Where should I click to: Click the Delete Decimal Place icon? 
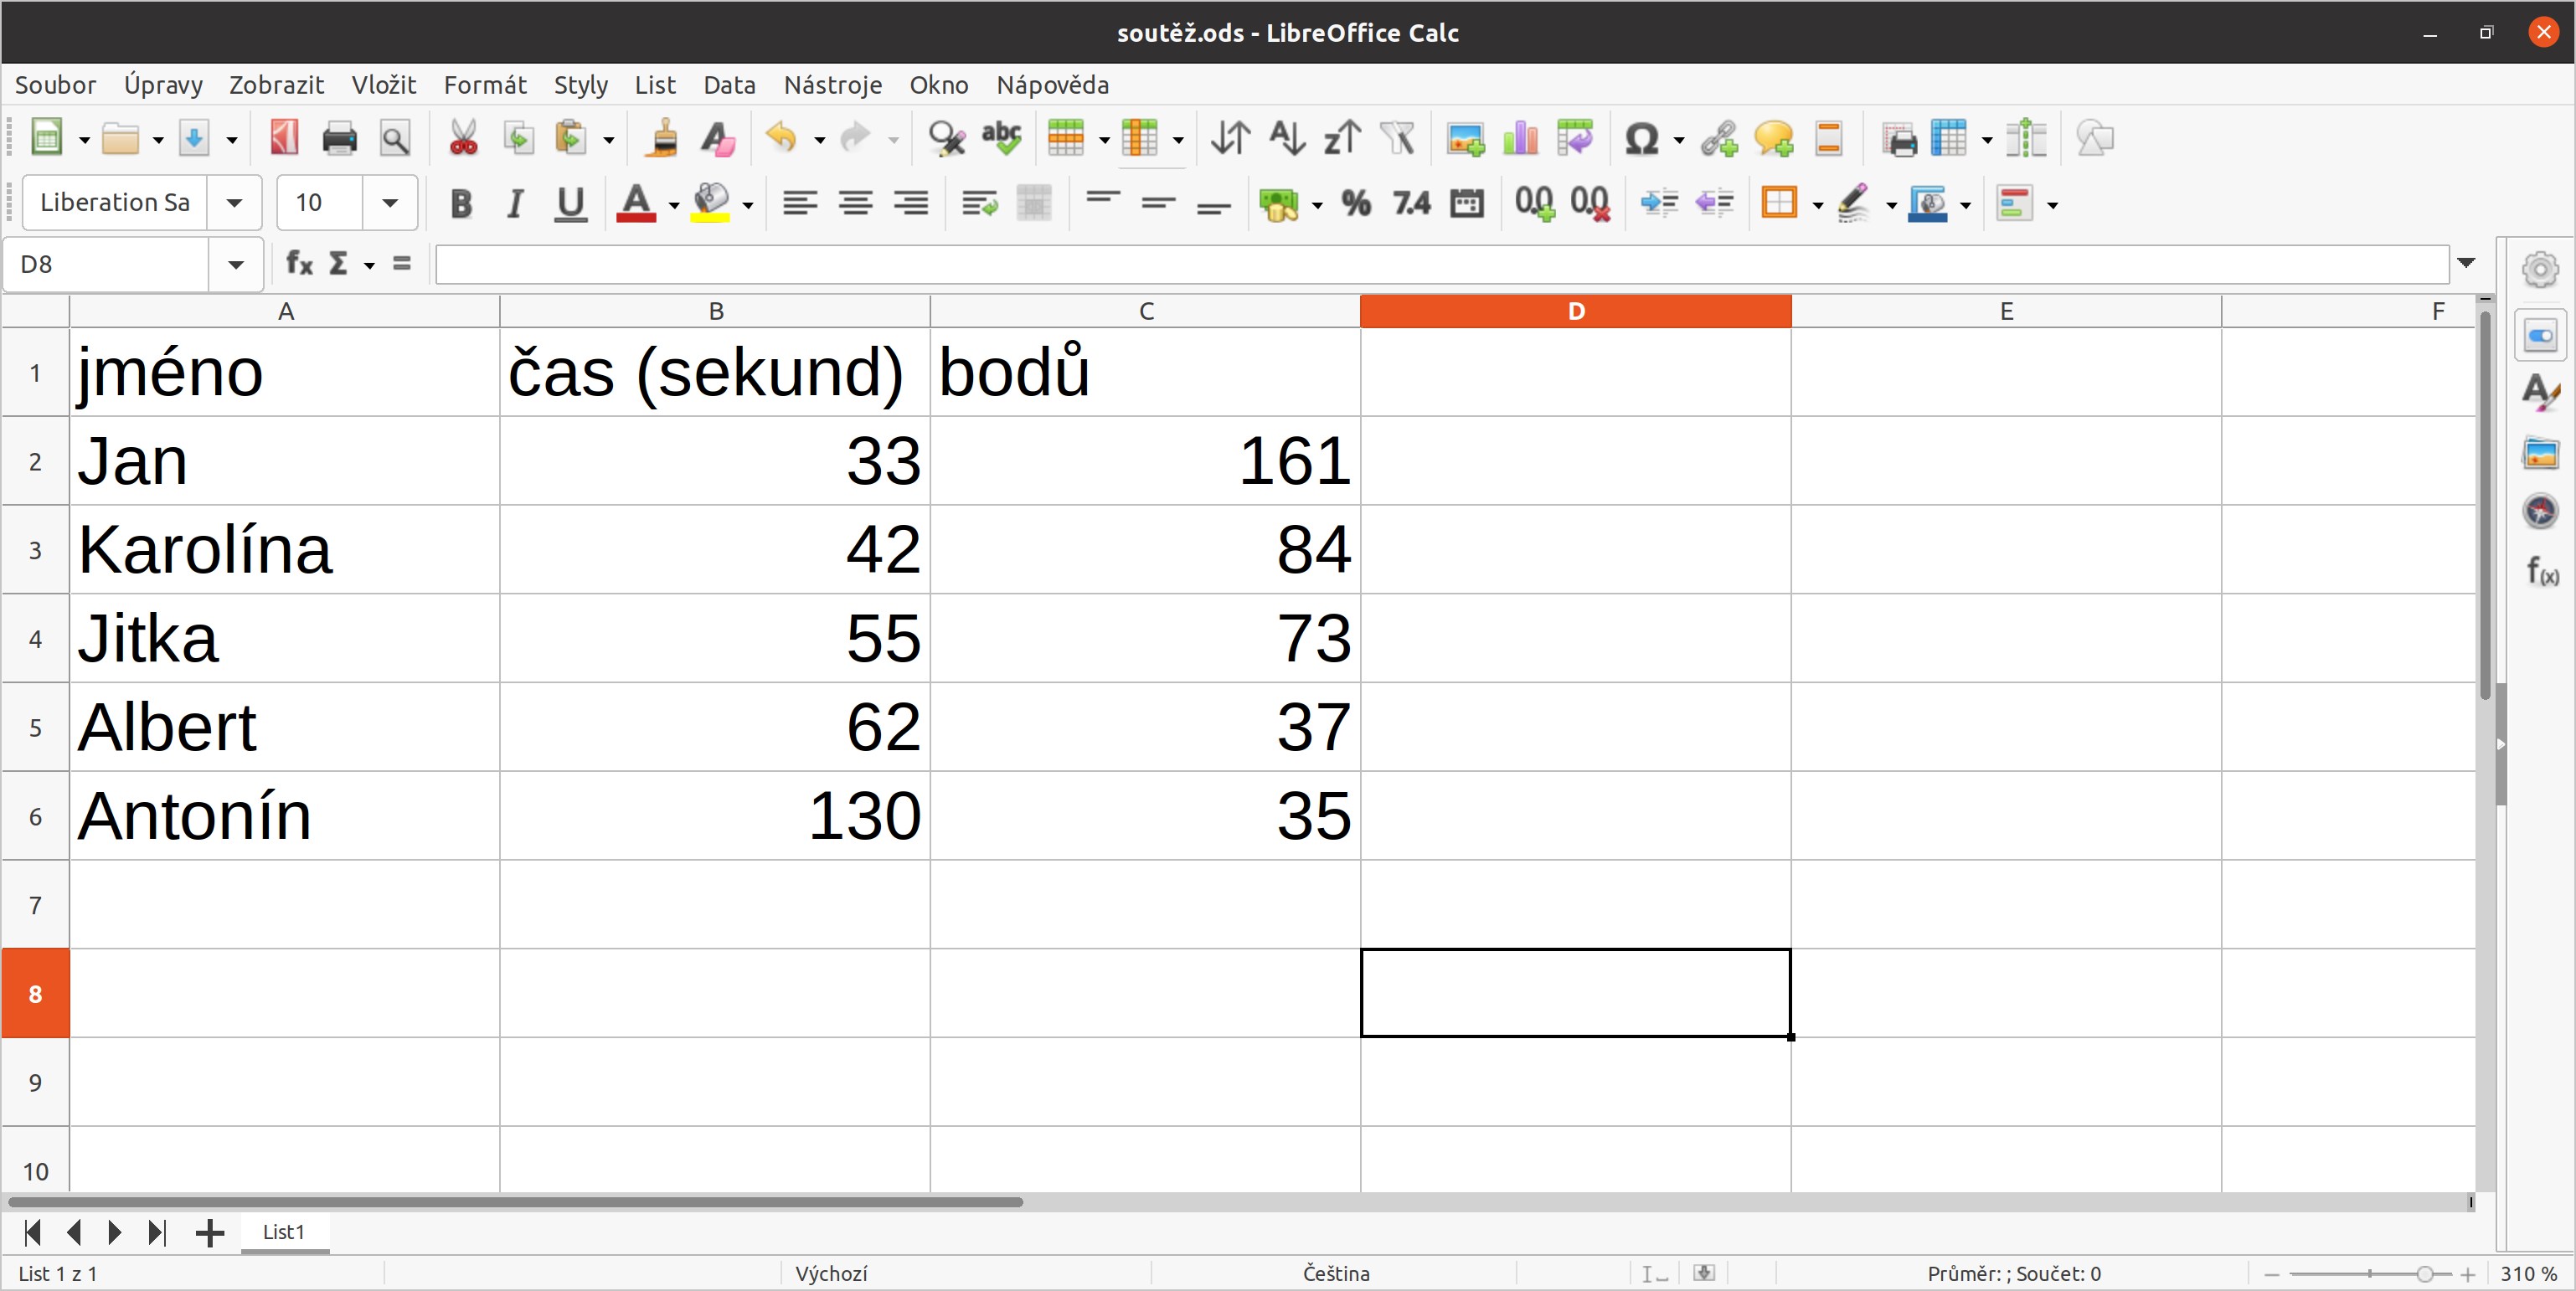(1590, 204)
